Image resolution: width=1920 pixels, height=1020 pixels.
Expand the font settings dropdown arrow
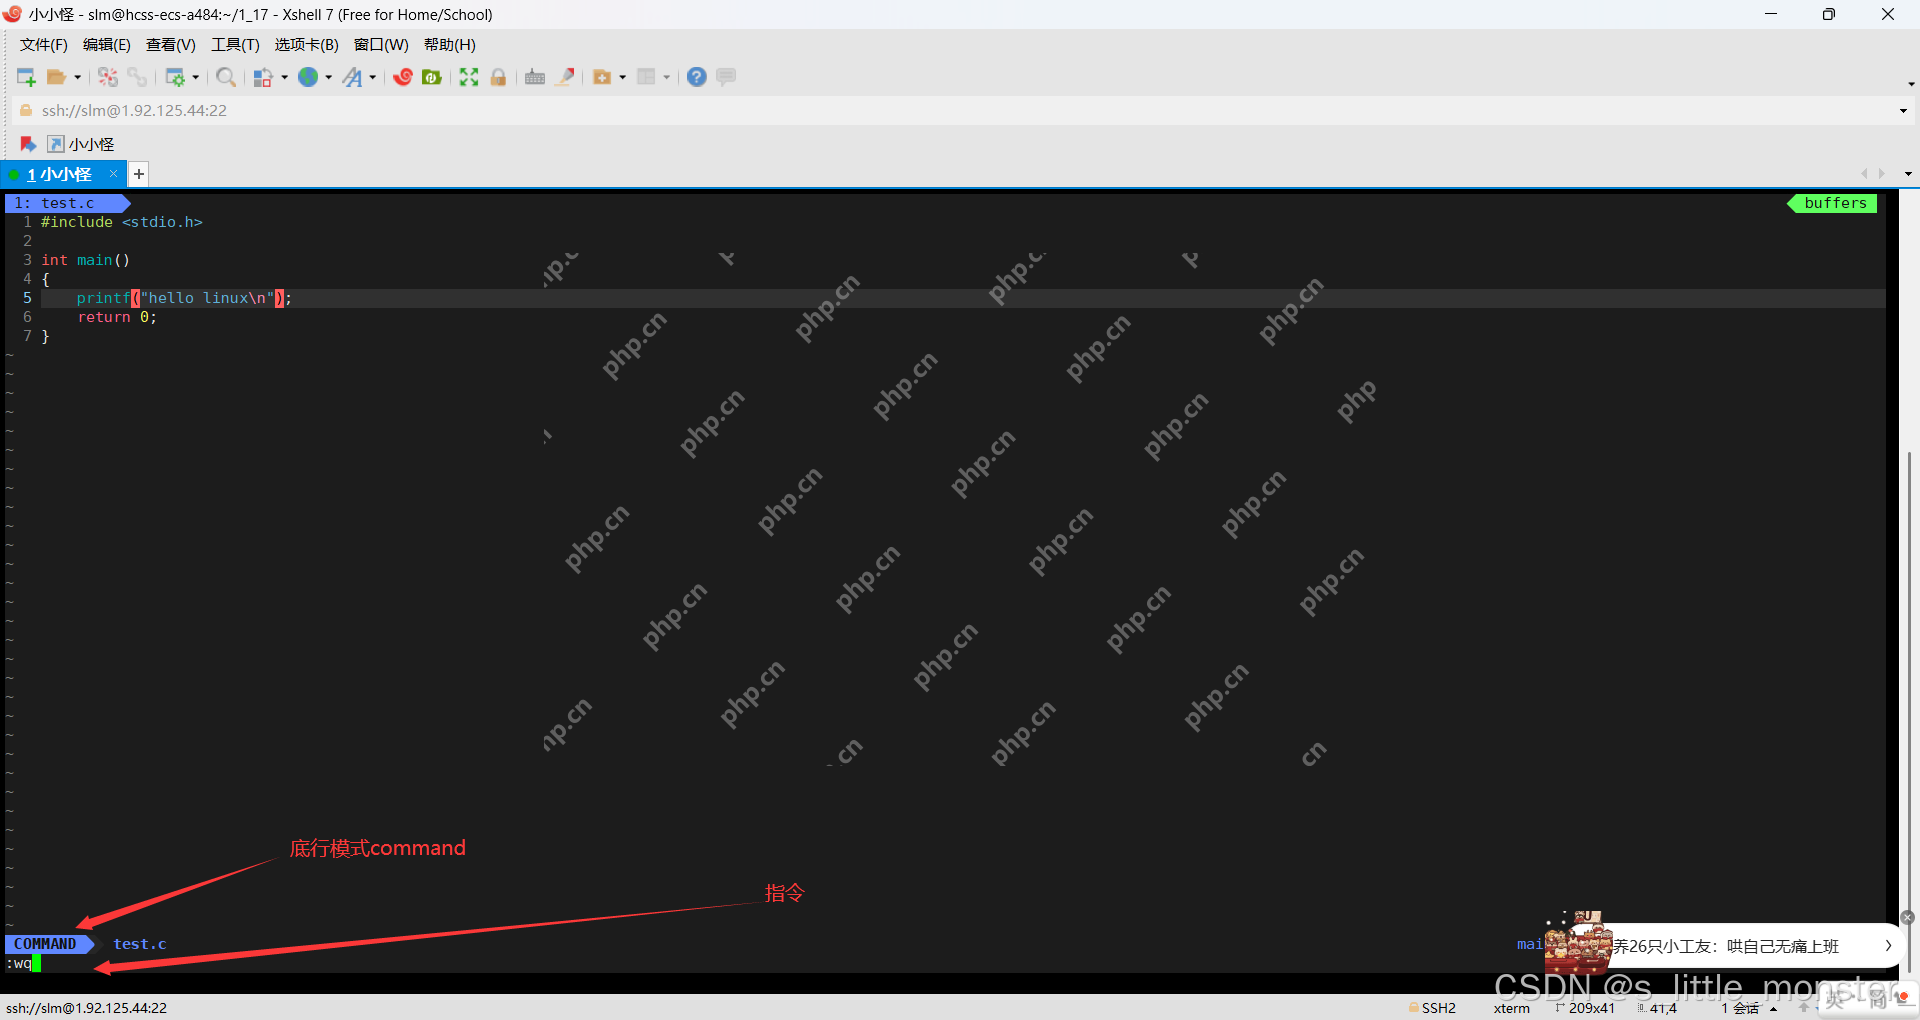click(372, 77)
